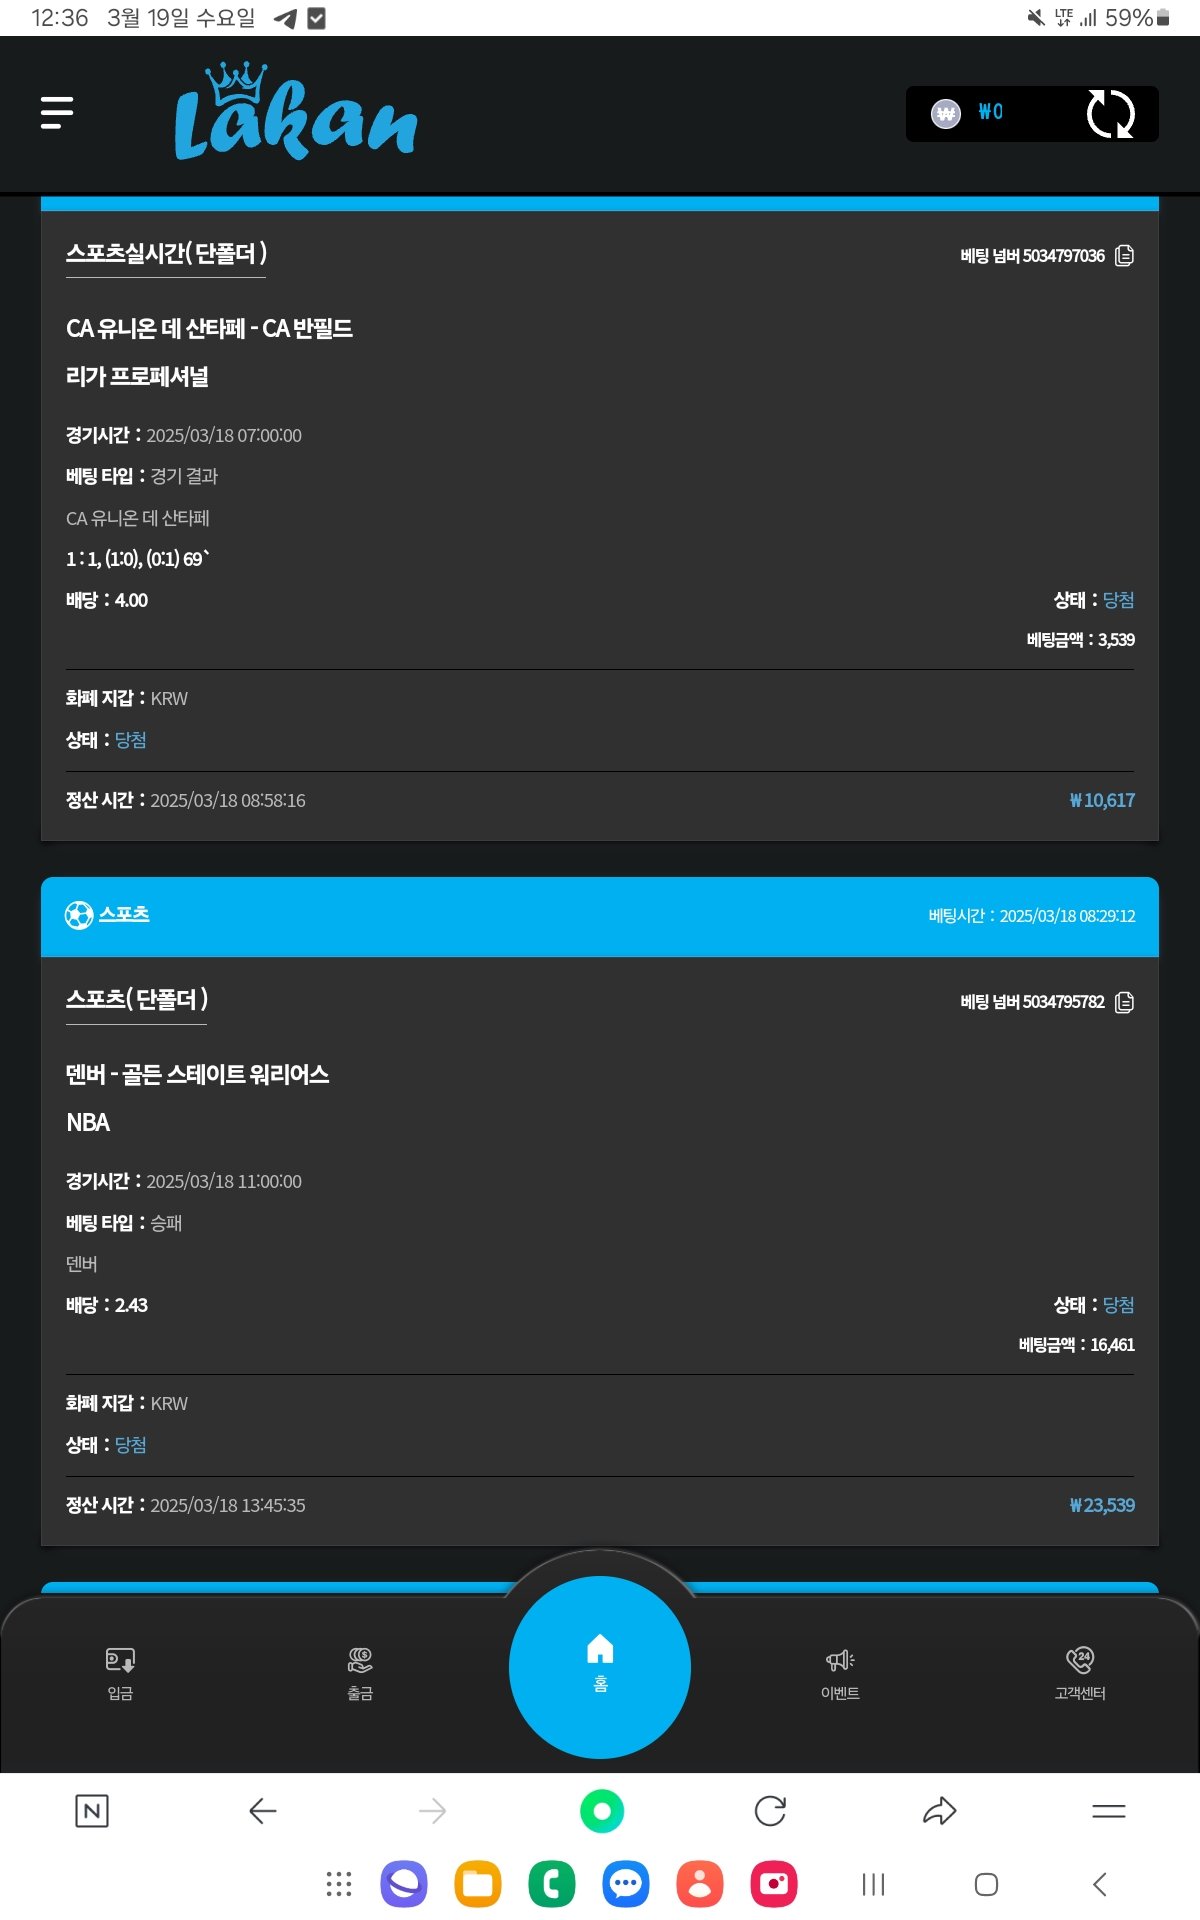Refresh the balance with the circular arrows icon
1200x1920 pixels.
click(1110, 114)
